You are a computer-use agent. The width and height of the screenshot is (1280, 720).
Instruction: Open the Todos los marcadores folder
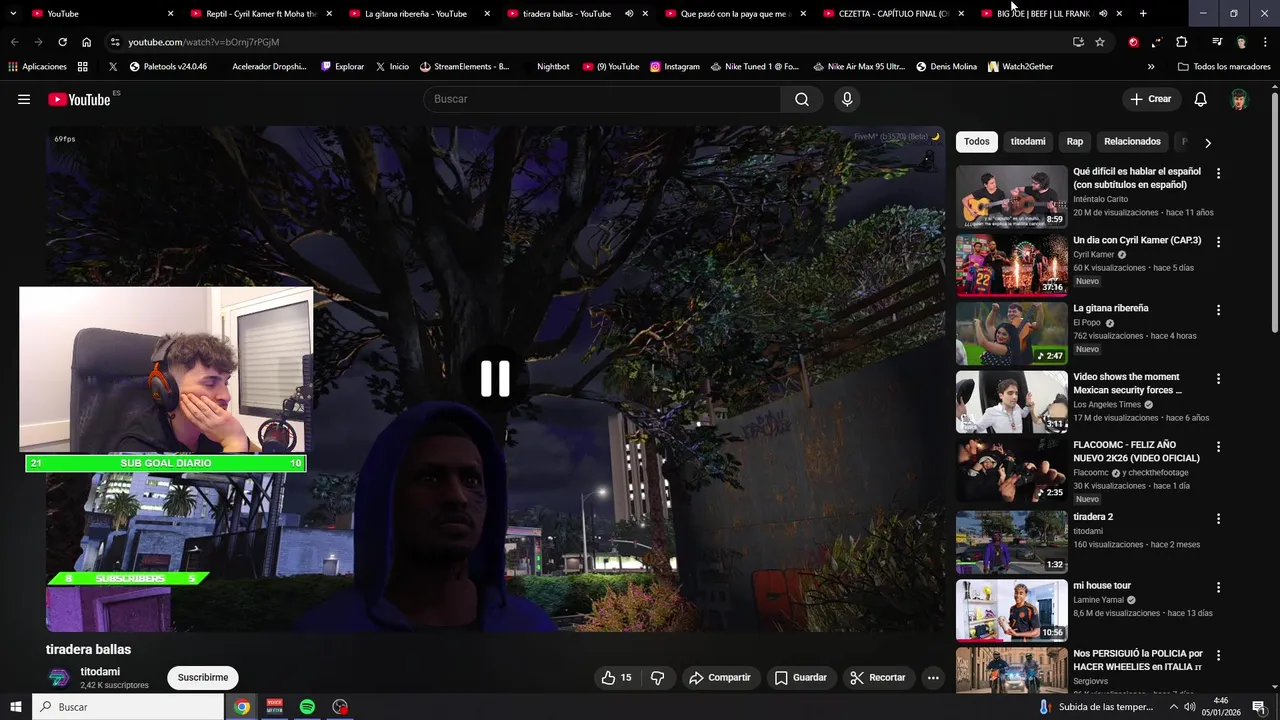(x=1224, y=67)
